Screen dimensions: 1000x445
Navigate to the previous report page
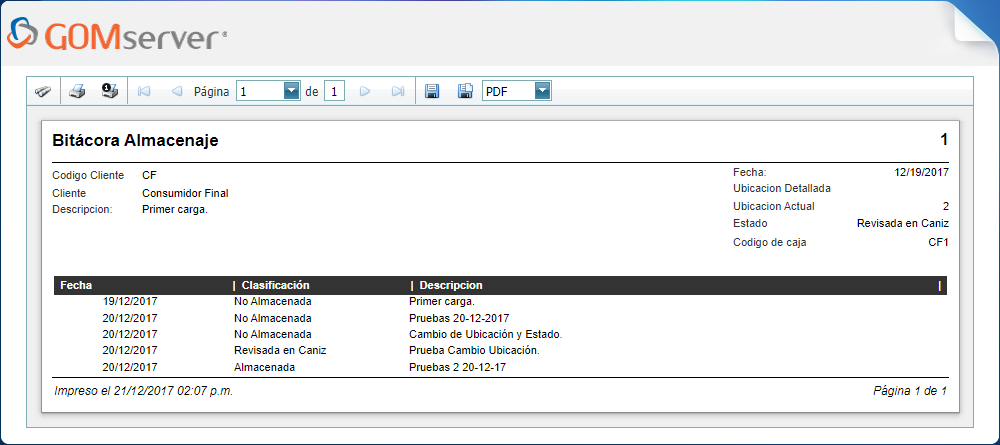tap(176, 91)
